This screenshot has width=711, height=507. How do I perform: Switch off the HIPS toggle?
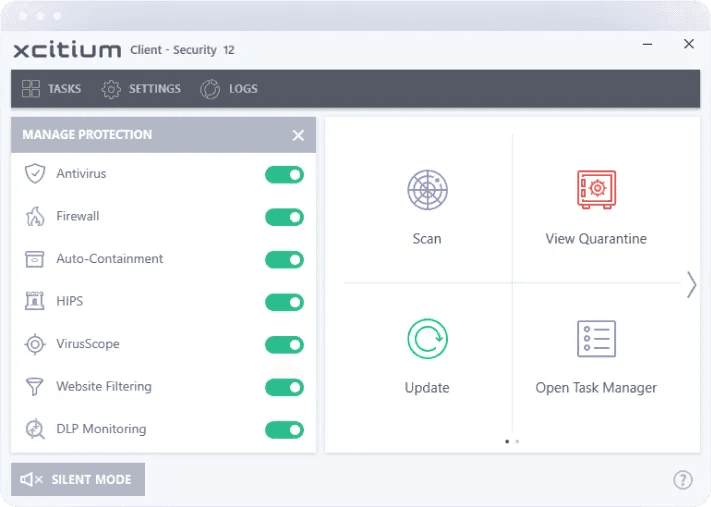[x=284, y=302]
